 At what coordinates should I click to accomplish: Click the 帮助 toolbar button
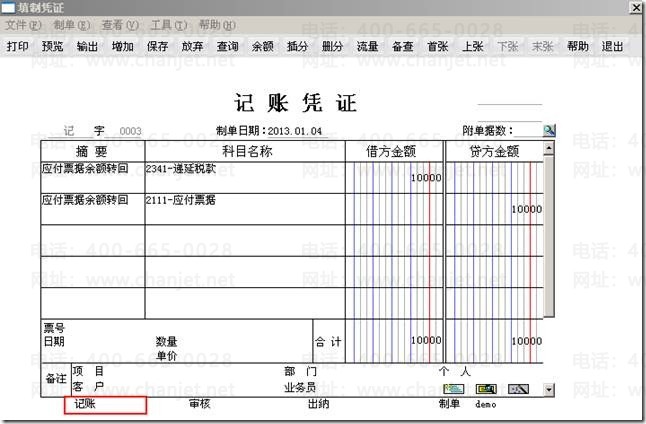578,46
